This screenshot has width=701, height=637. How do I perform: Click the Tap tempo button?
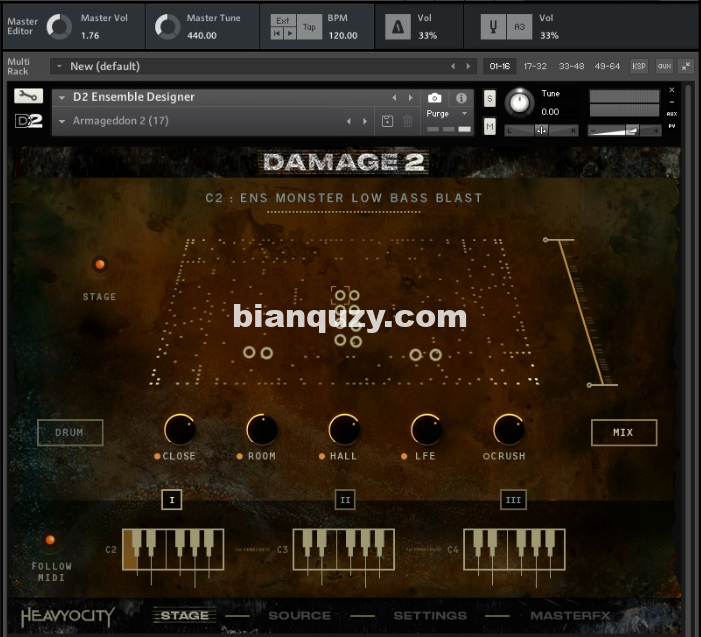click(x=309, y=27)
